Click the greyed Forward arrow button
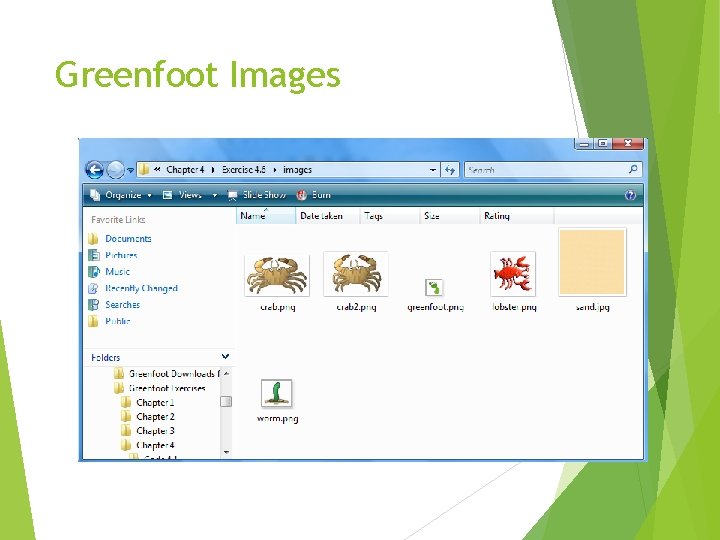Screen dimensions: 720x540 pyautogui.click(x=115, y=170)
